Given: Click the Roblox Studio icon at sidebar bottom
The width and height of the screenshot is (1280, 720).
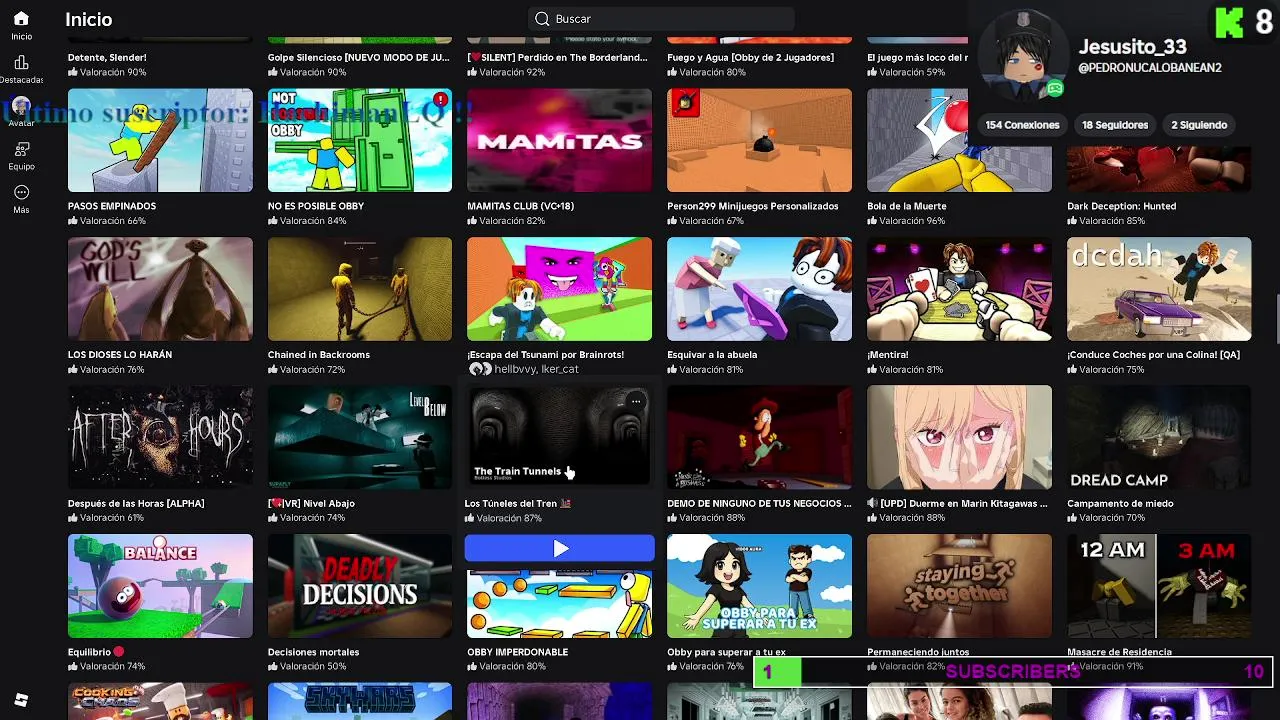Looking at the screenshot, I should (x=21, y=700).
